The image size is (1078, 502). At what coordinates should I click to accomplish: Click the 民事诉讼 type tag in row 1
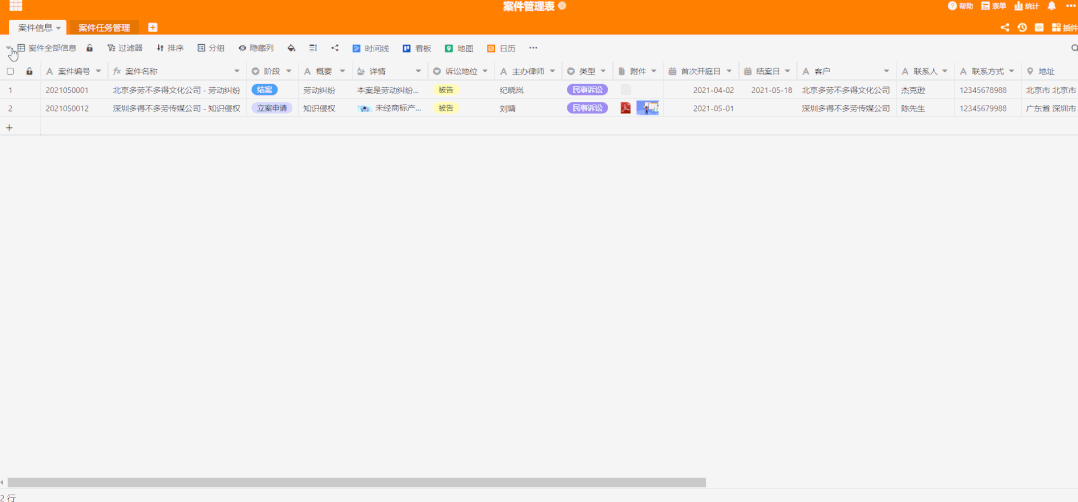point(587,89)
